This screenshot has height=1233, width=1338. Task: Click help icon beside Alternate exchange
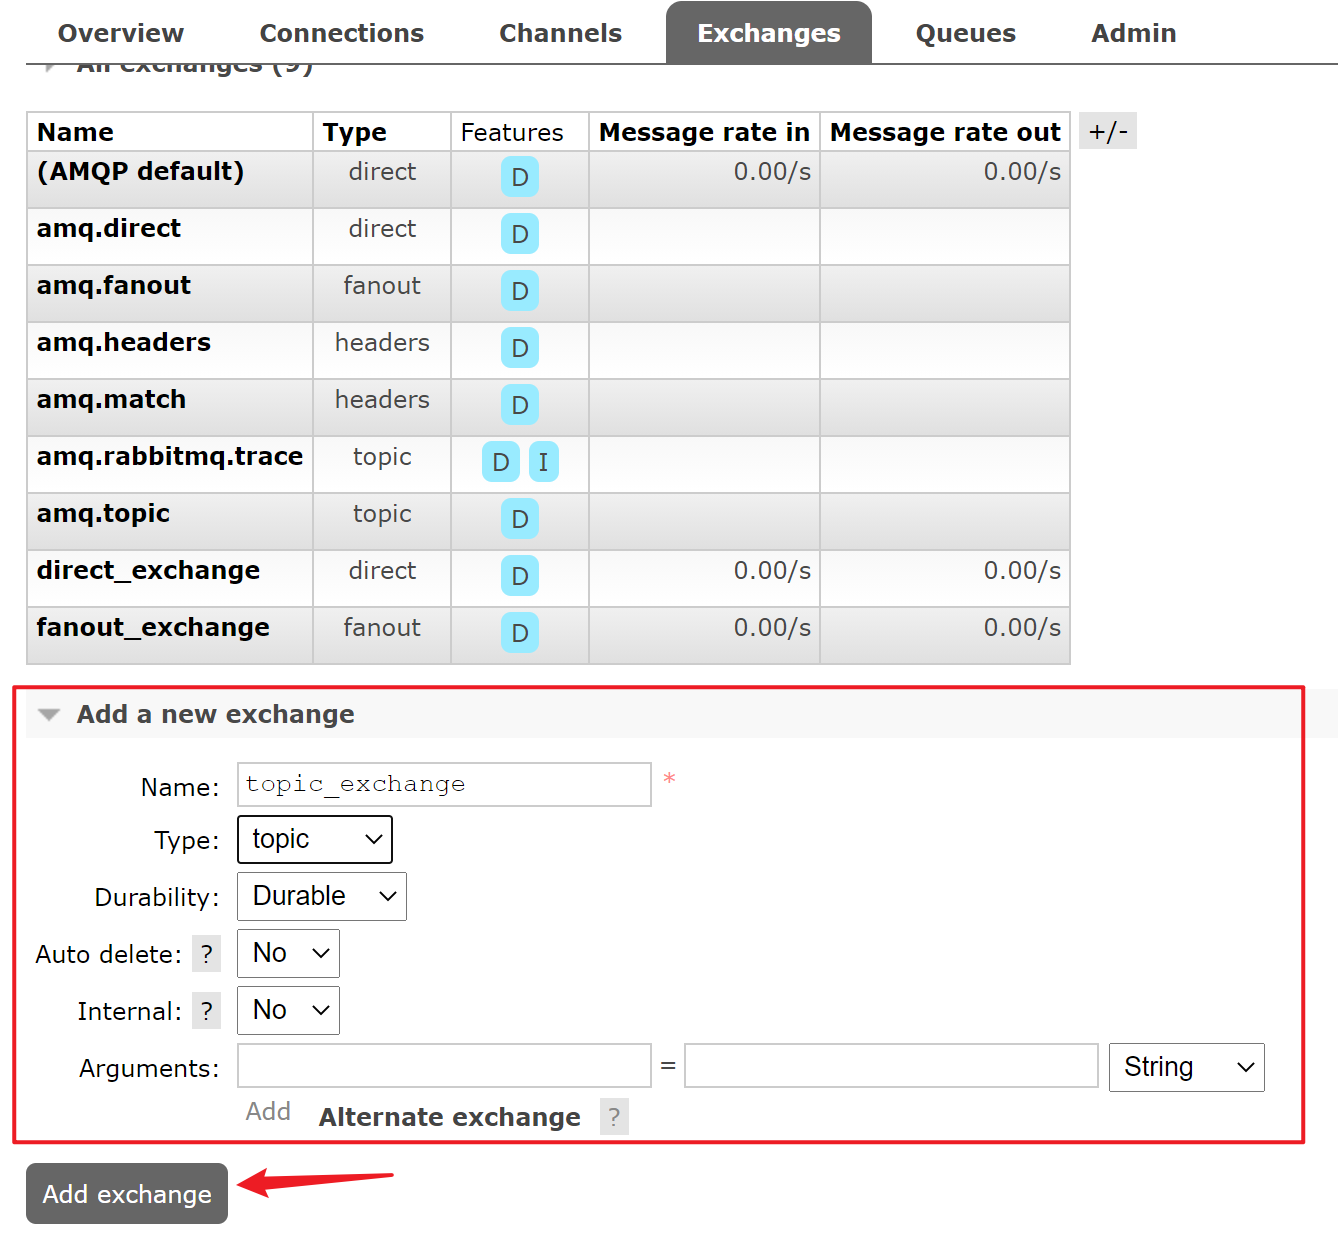614,1117
